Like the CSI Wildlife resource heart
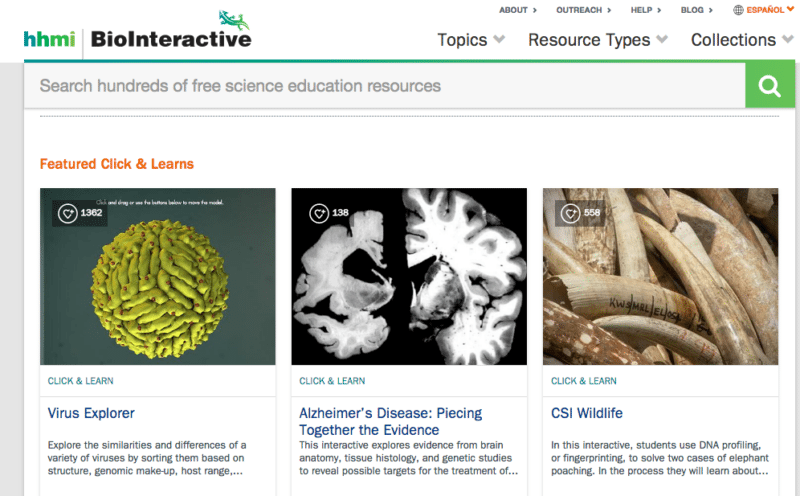800x496 pixels. (570, 213)
